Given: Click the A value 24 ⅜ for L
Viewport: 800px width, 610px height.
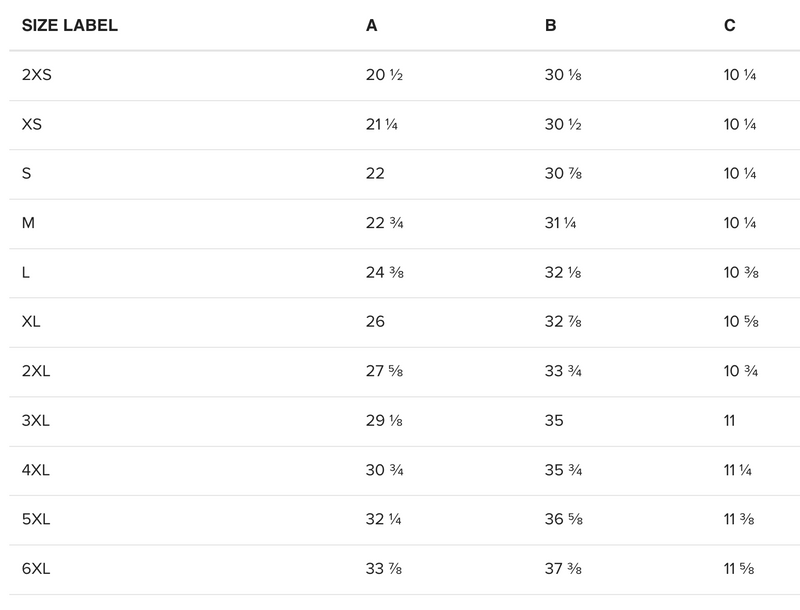Looking at the screenshot, I should (x=384, y=273).
